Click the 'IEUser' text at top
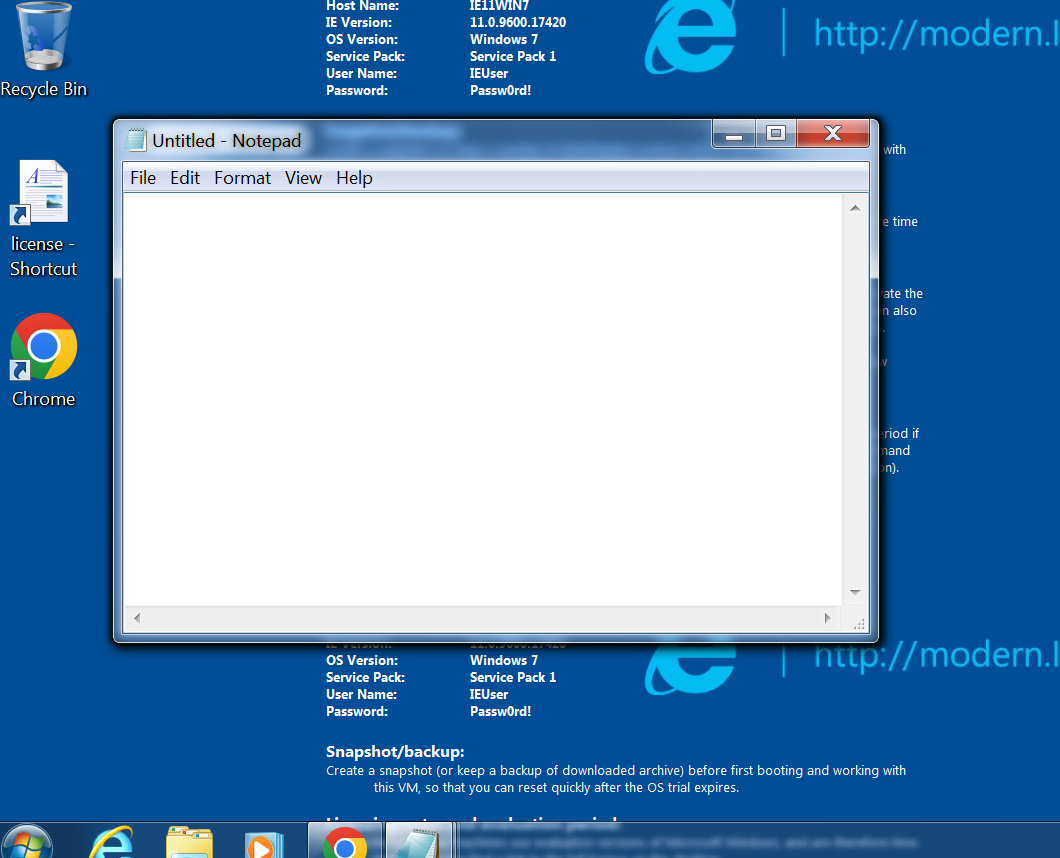 489,73
